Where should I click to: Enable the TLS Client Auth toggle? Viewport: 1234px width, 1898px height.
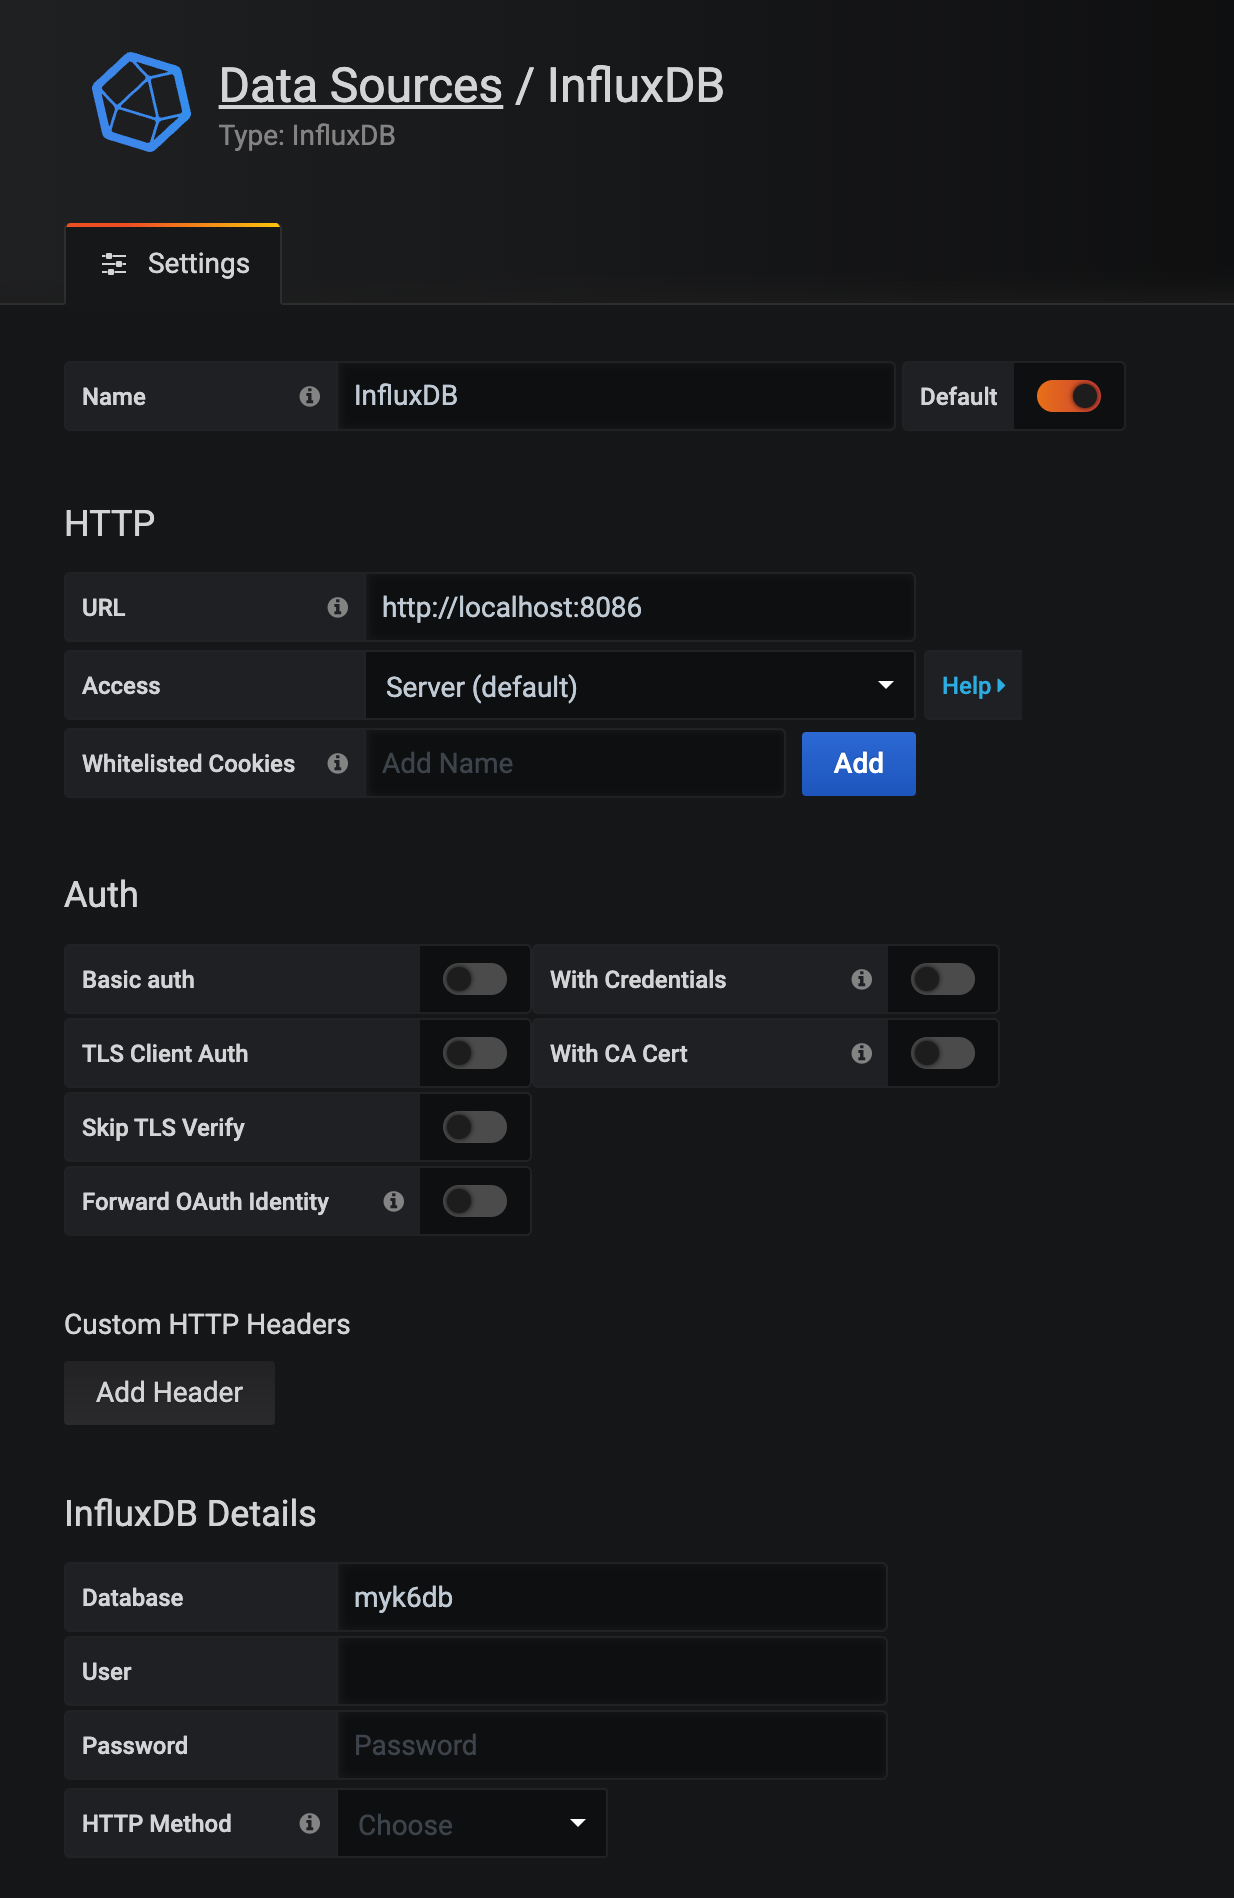coord(475,1053)
